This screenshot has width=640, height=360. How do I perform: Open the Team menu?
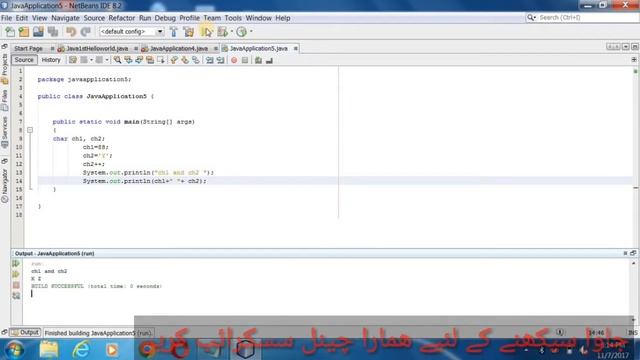[212, 18]
